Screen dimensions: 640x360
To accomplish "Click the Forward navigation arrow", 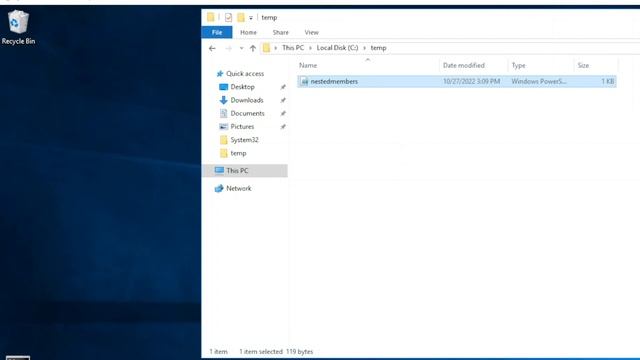I will coord(229,48).
